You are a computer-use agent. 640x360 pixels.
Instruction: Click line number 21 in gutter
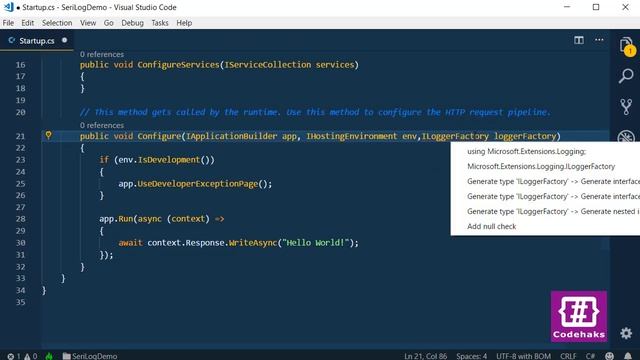[x=20, y=136]
